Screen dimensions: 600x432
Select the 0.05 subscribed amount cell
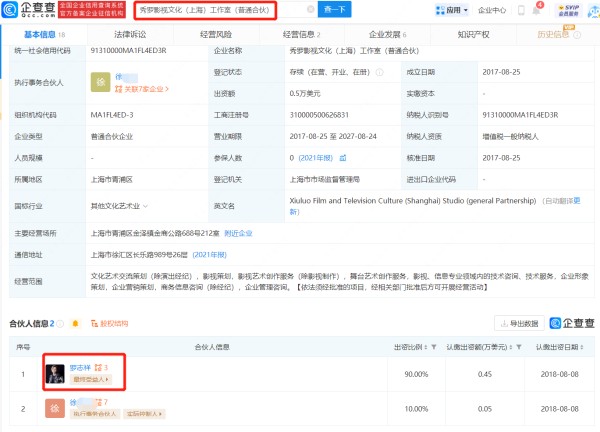[x=485, y=409]
